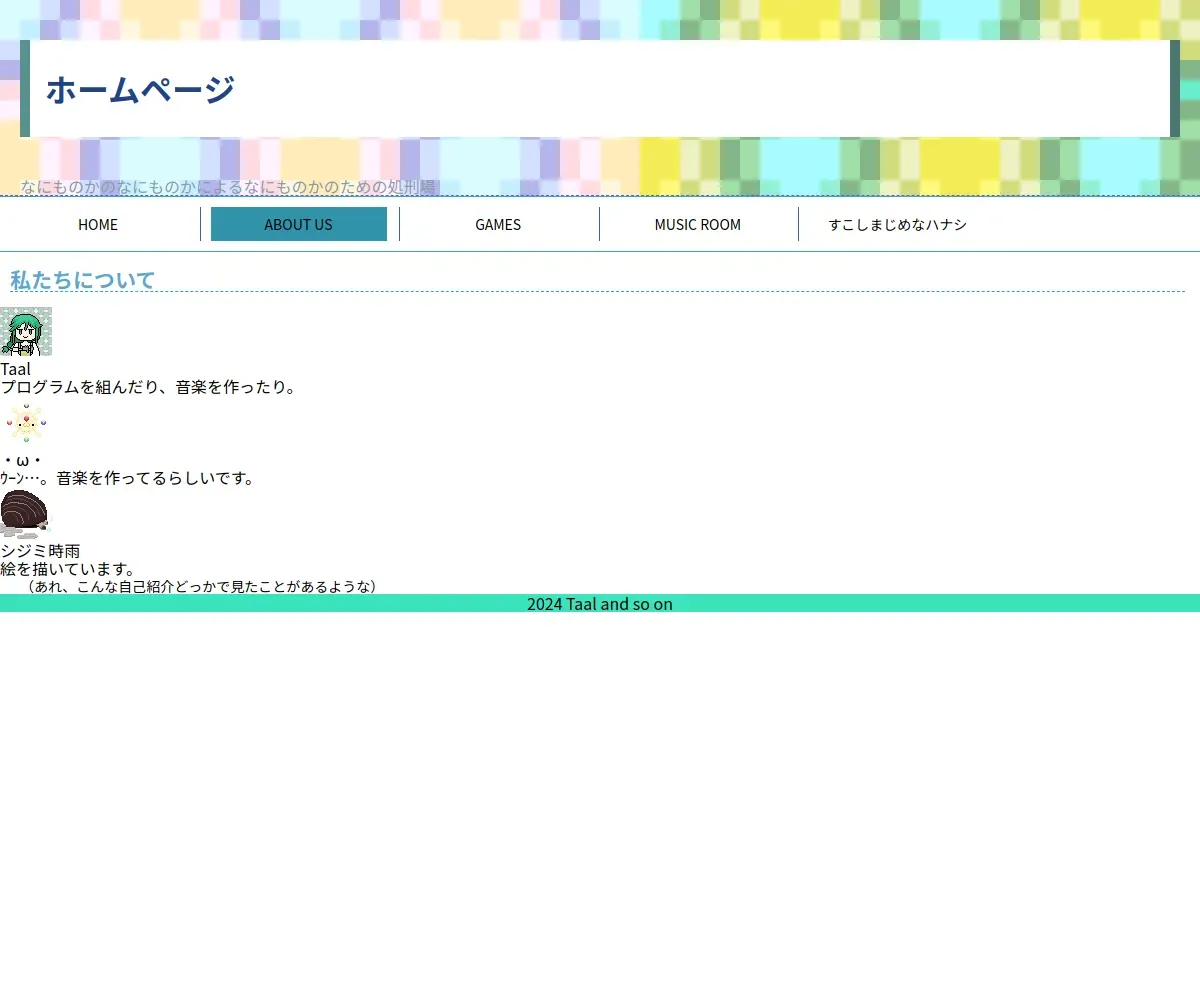The height and width of the screenshot is (1000, 1200).
Task: Open the HOME navigation item
Action: [x=98, y=224]
